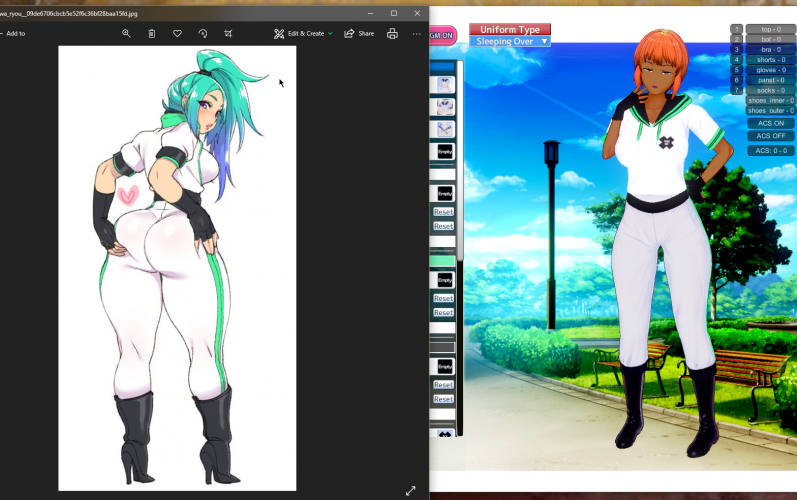The image size is (797, 500).
Task: Print the image using the printer icon
Action: [392, 33]
